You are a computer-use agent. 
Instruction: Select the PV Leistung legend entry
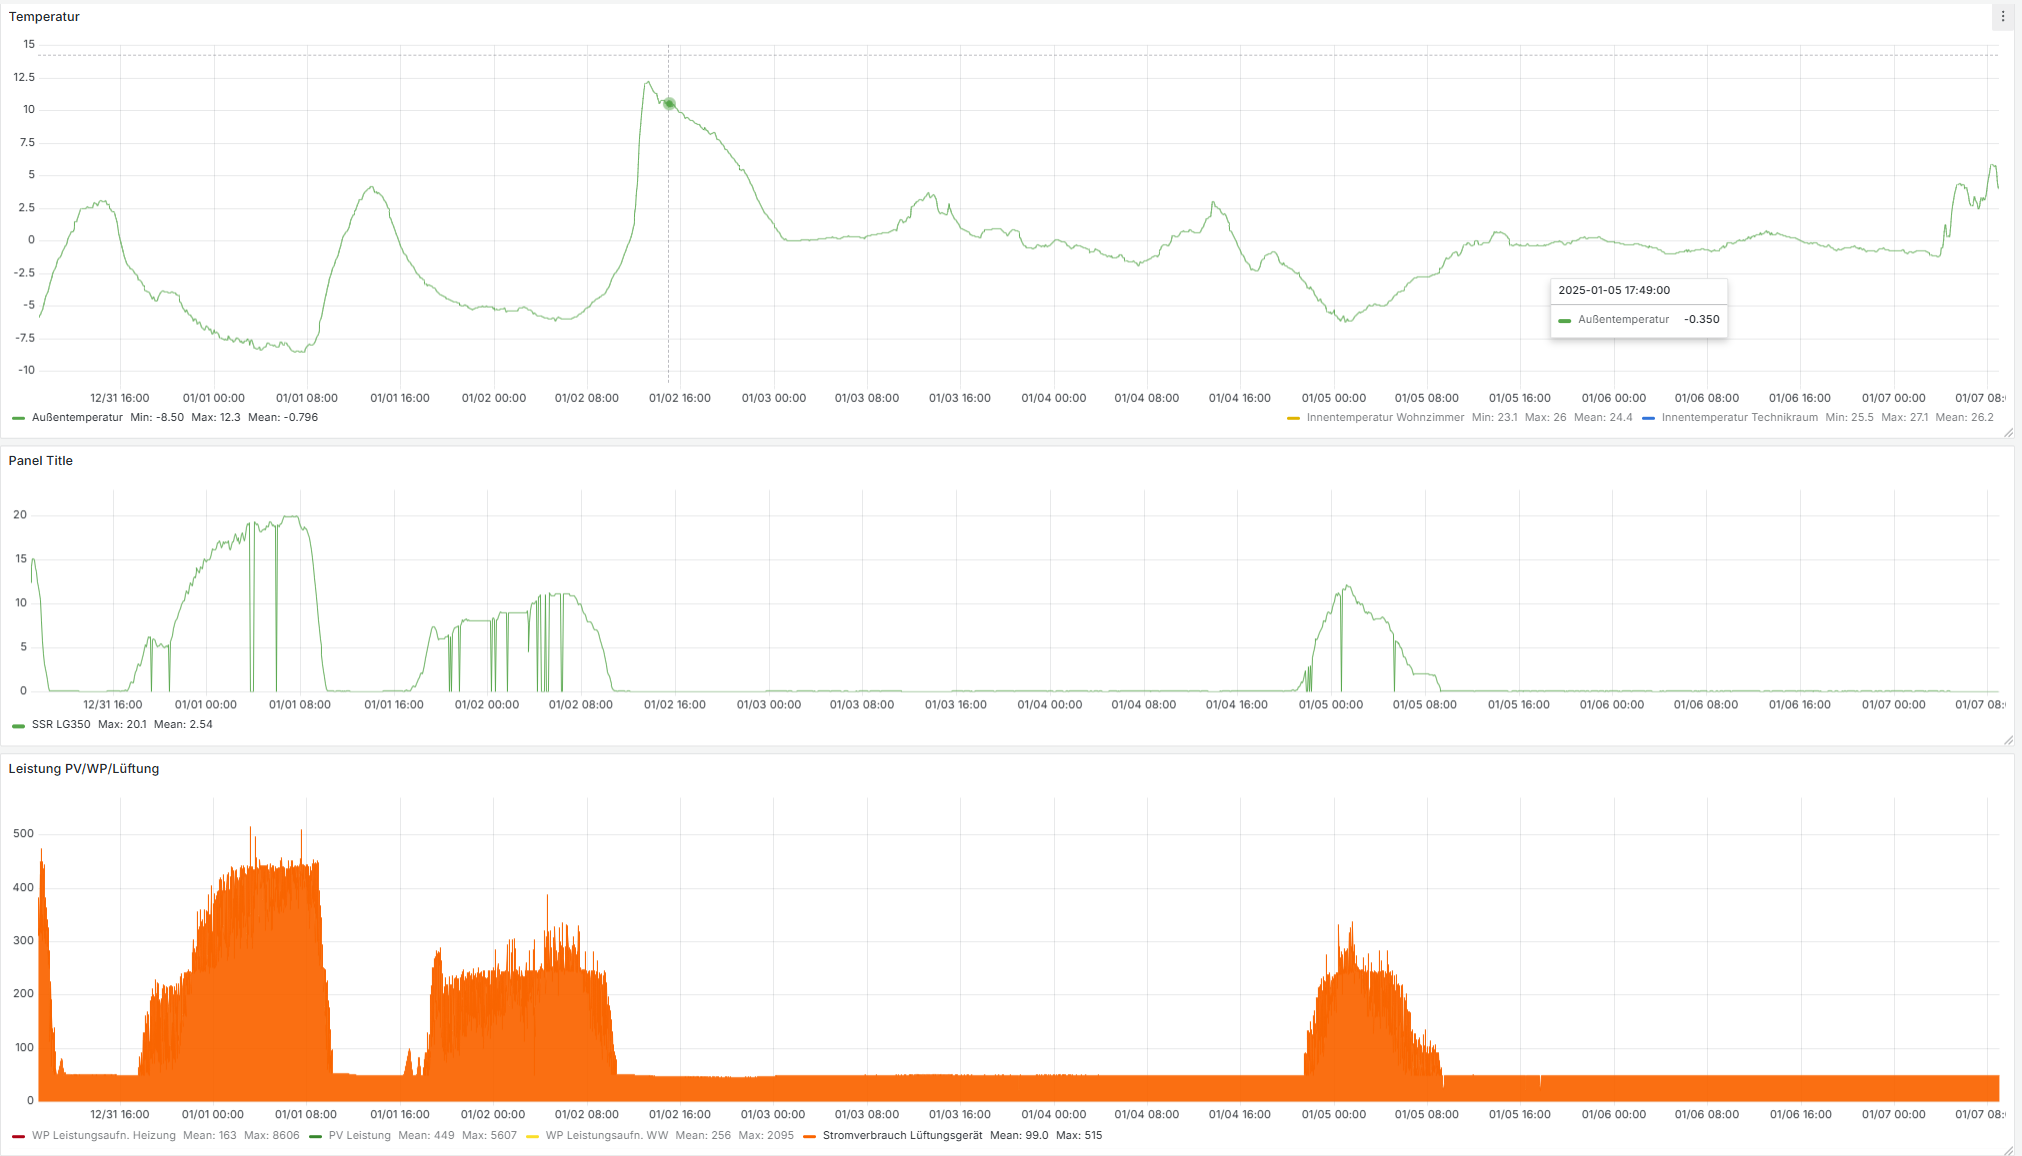click(x=359, y=1136)
